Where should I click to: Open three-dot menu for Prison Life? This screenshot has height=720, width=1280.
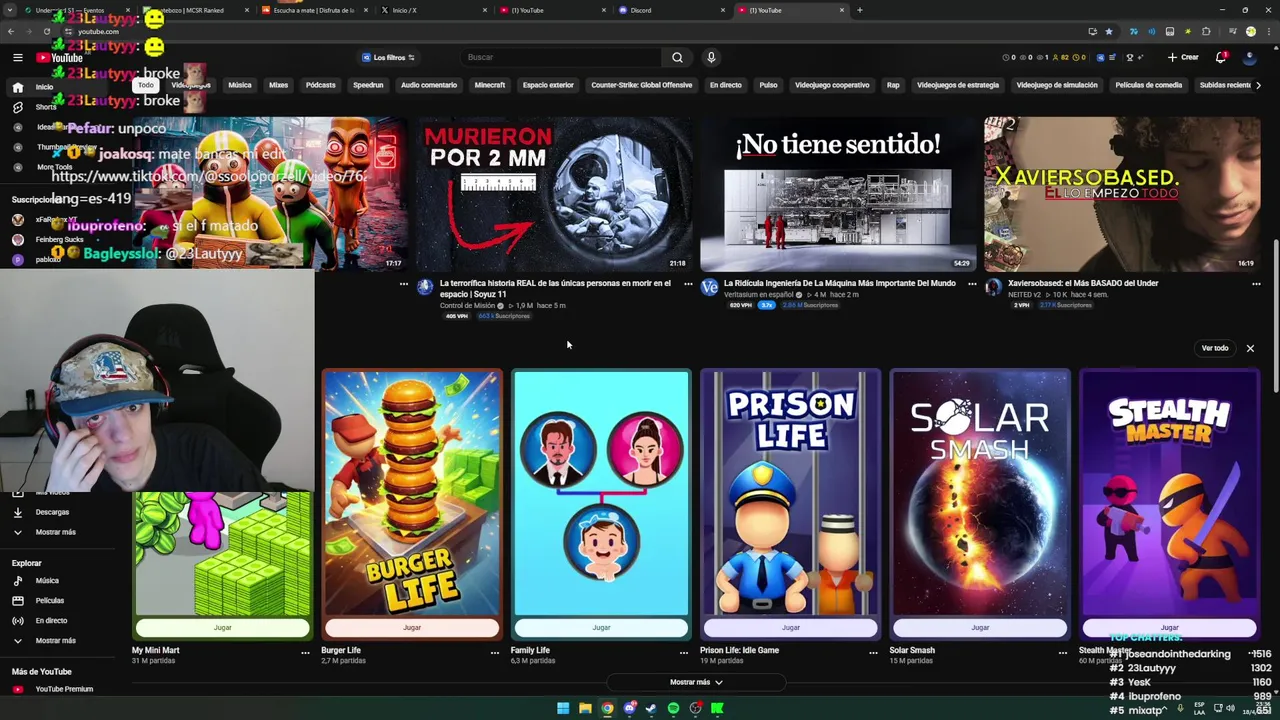(873, 652)
